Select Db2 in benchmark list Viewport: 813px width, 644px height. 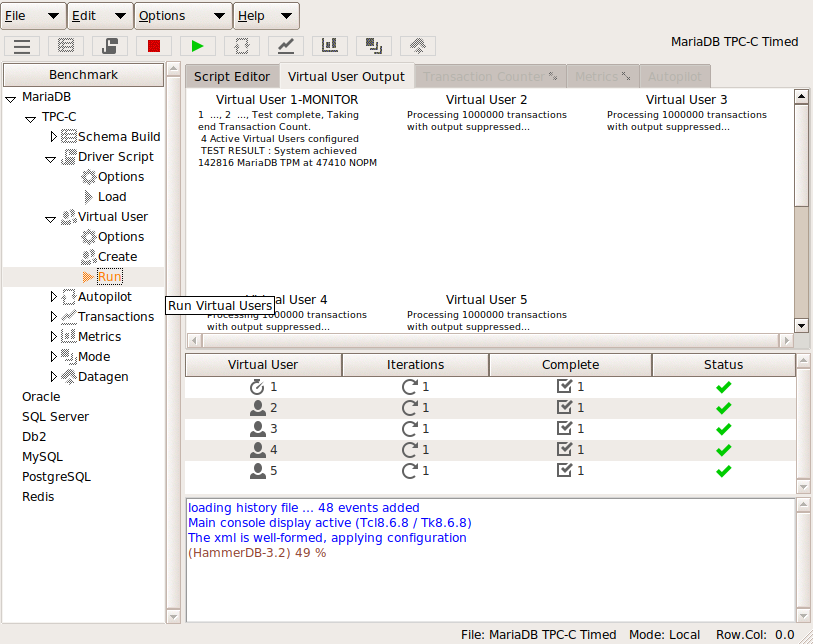[34, 437]
